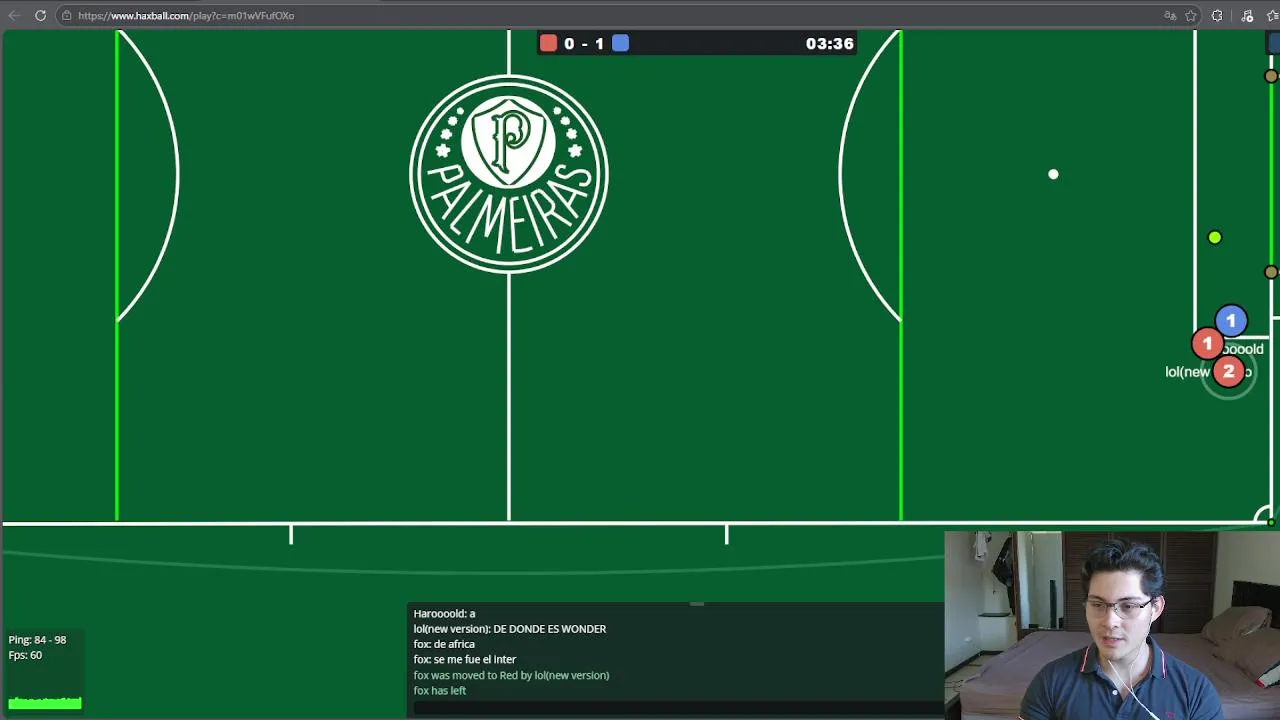1280x720 pixels.
Task: Click the chat line 'Harooold: a'
Action: click(444, 613)
